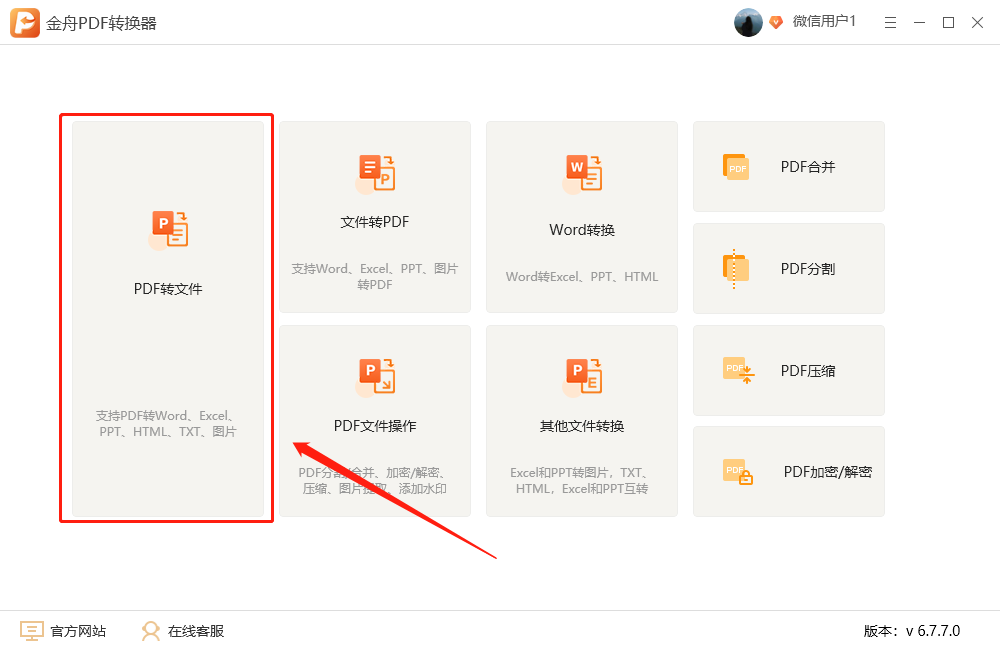The width and height of the screenshot is (1000, 650).
Task: Click the 金舟PDF转换器 app logo
Action: pos(25,23)
